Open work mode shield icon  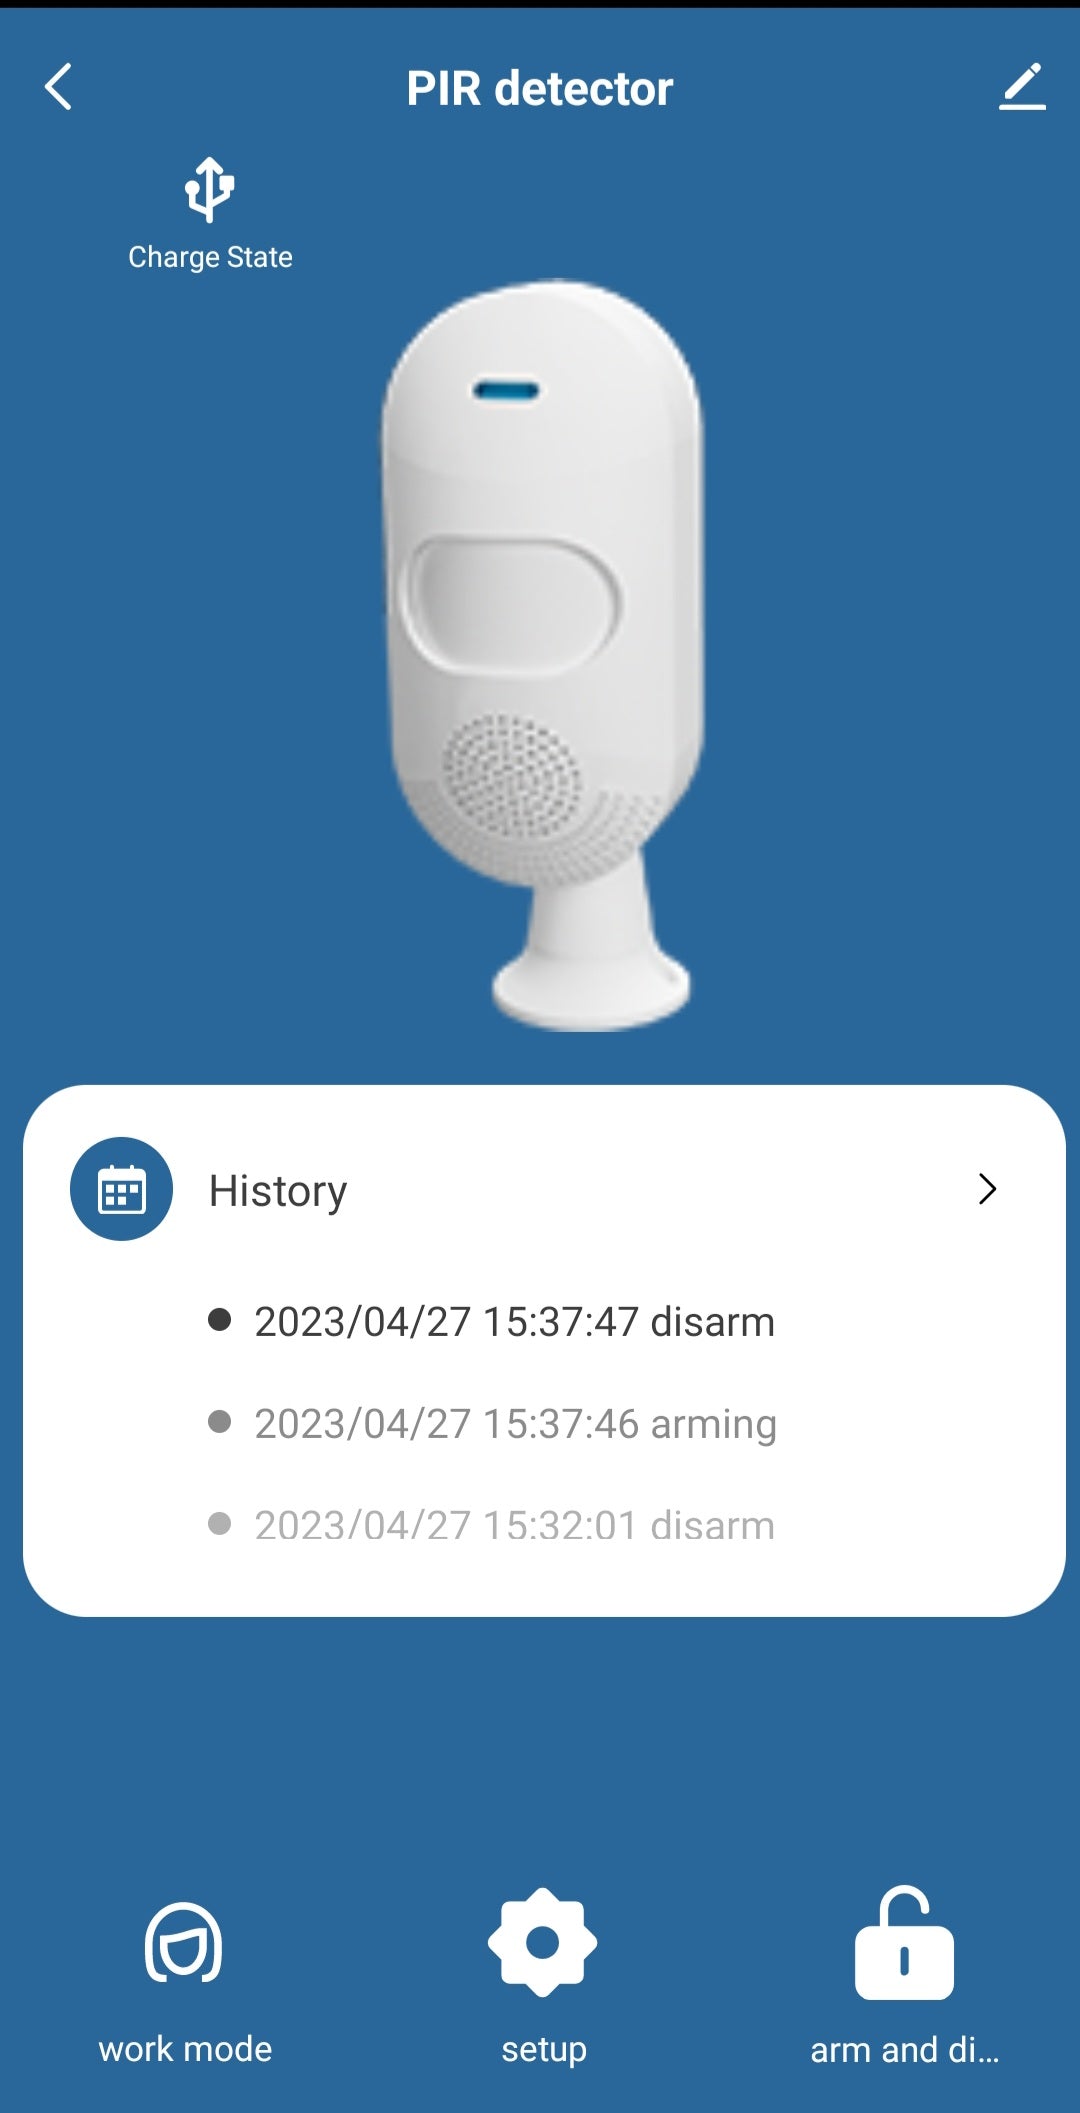click(184, 1942)
